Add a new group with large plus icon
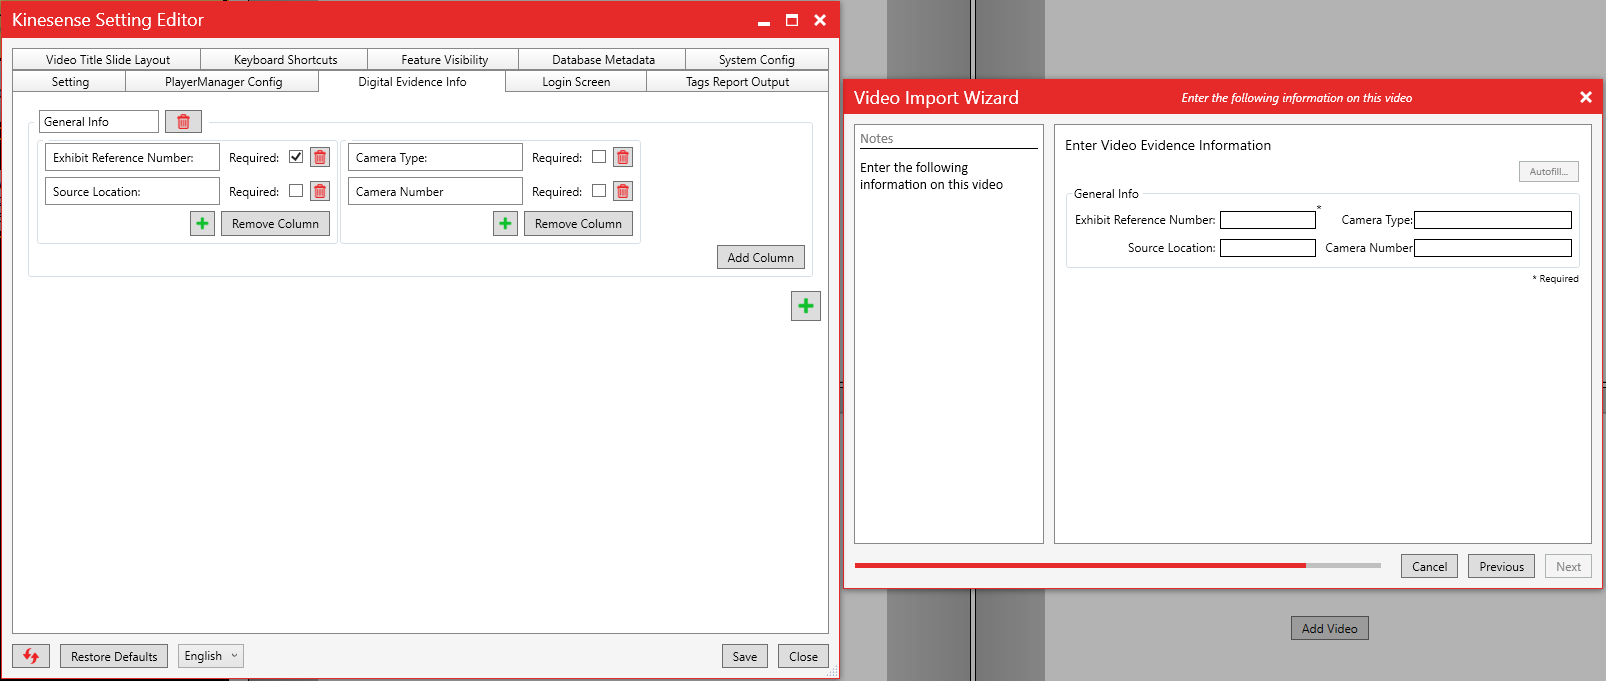Image resolution: width=1606 pixels, height=681 pixels. (x=805, y=306)
